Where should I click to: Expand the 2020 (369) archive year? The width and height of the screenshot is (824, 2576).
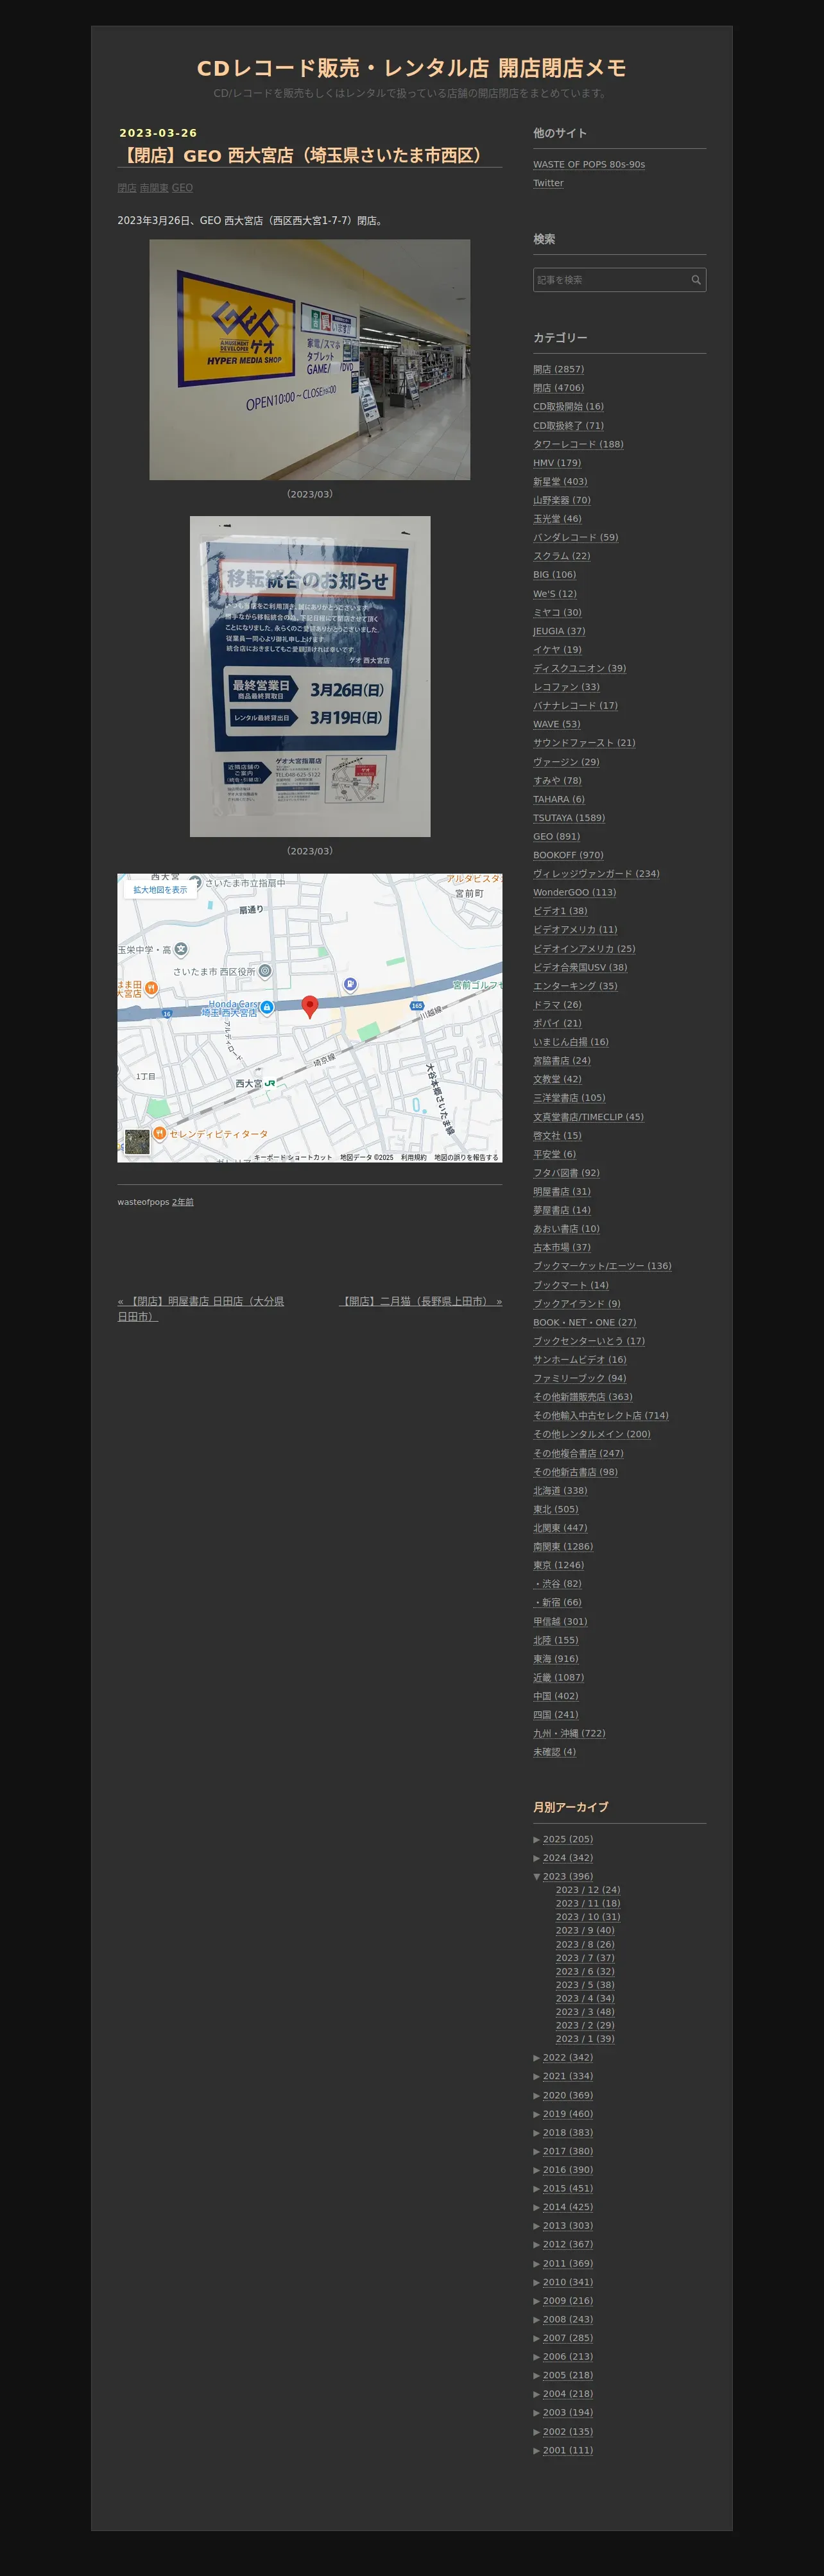(537, 2095)
